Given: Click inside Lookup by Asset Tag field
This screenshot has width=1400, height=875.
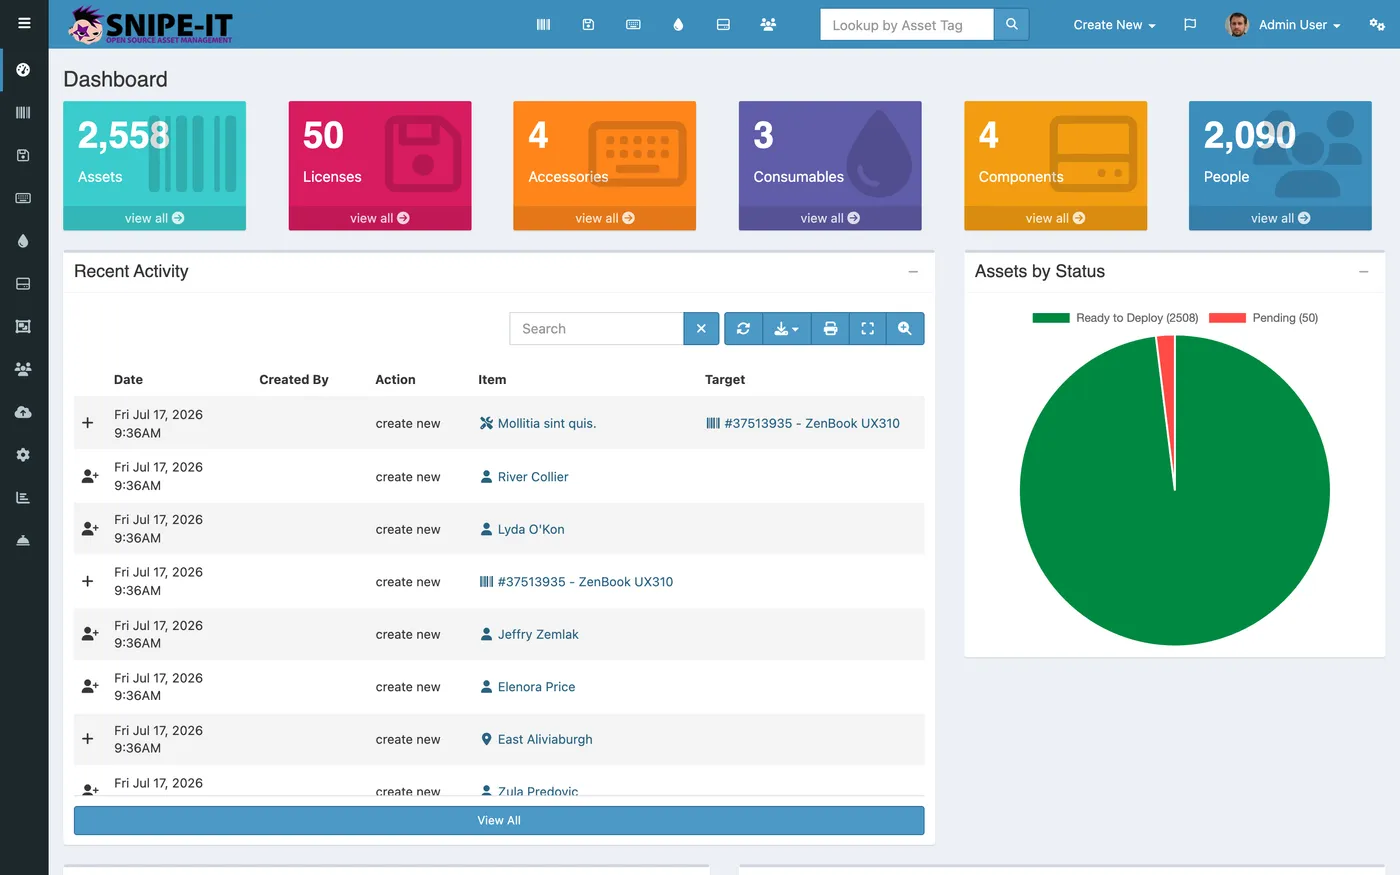Looking at the screenshot, I should 907,24.
